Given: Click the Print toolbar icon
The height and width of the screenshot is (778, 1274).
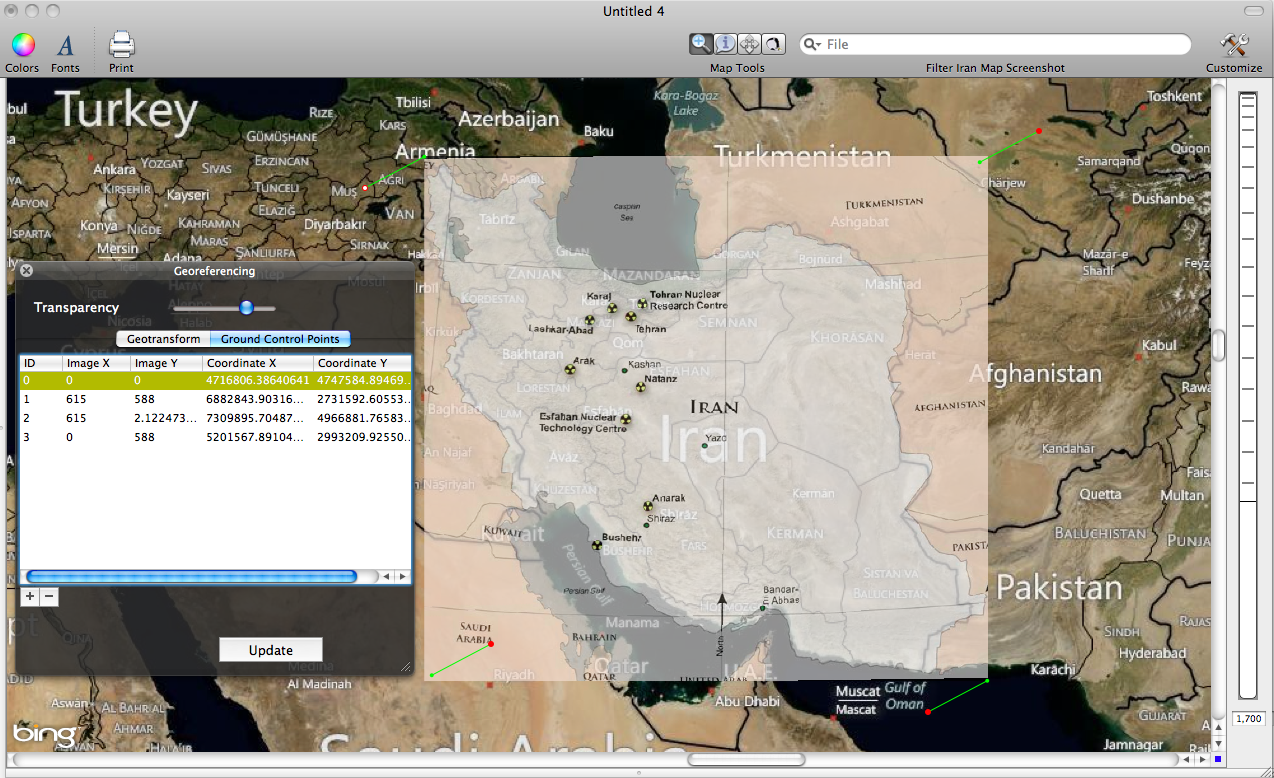Looking at the screenshot, I should tap(121, 45).
